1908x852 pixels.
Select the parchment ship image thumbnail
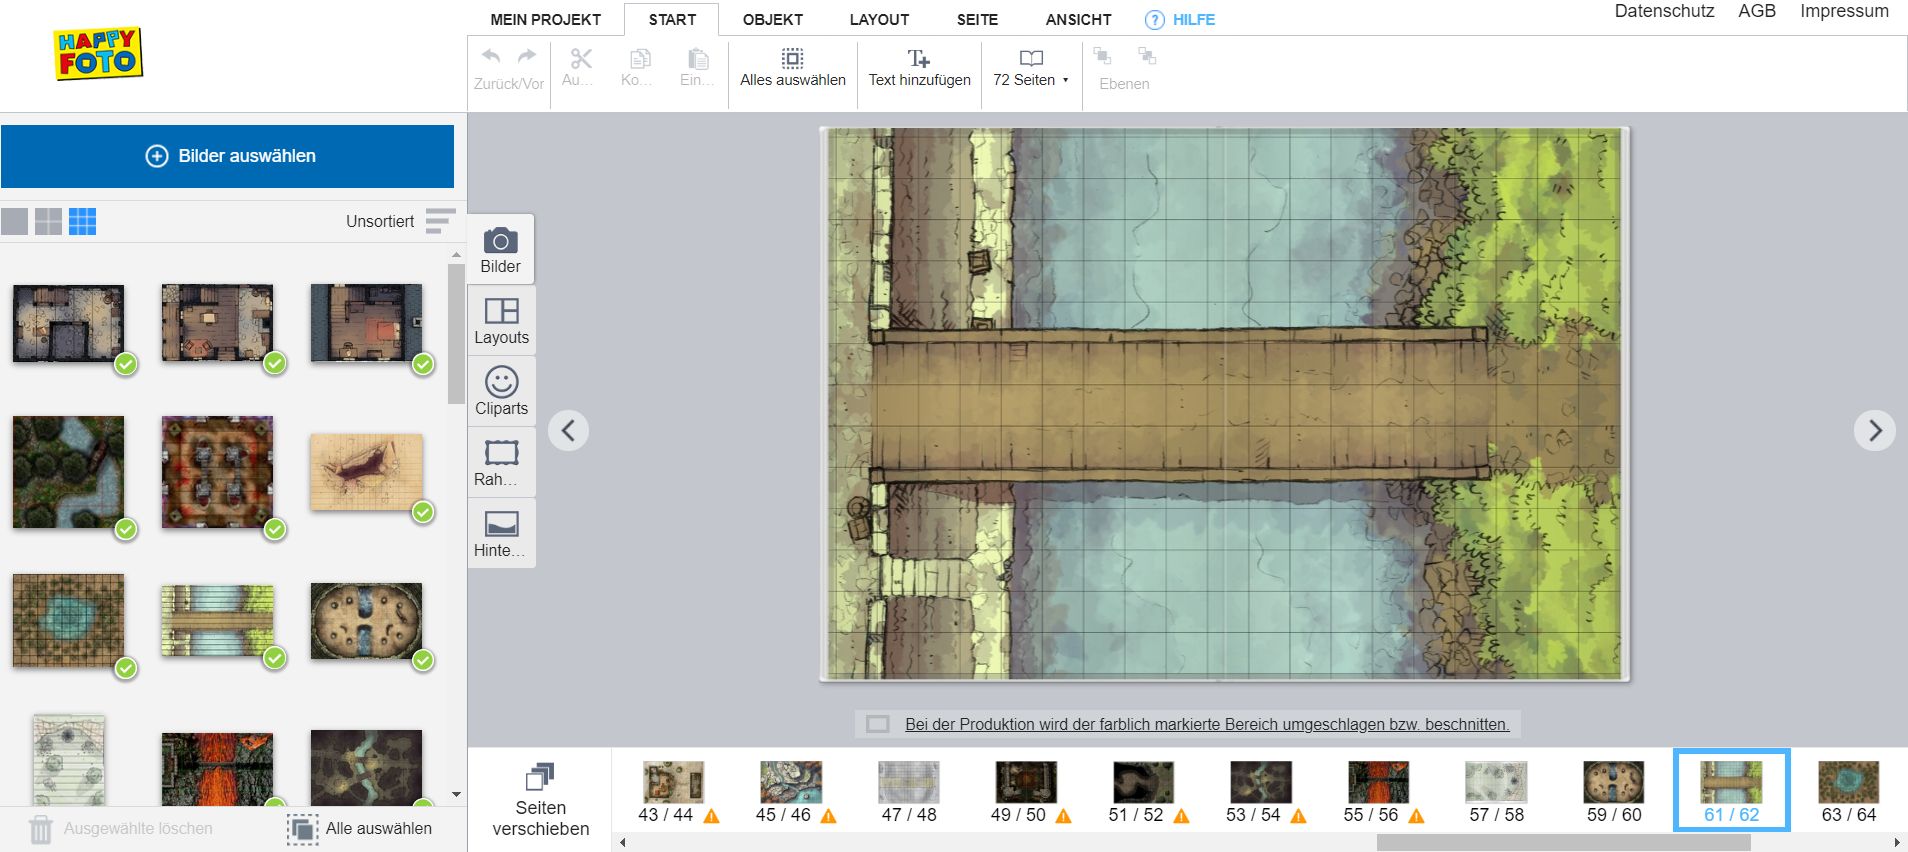coord(366,472)
